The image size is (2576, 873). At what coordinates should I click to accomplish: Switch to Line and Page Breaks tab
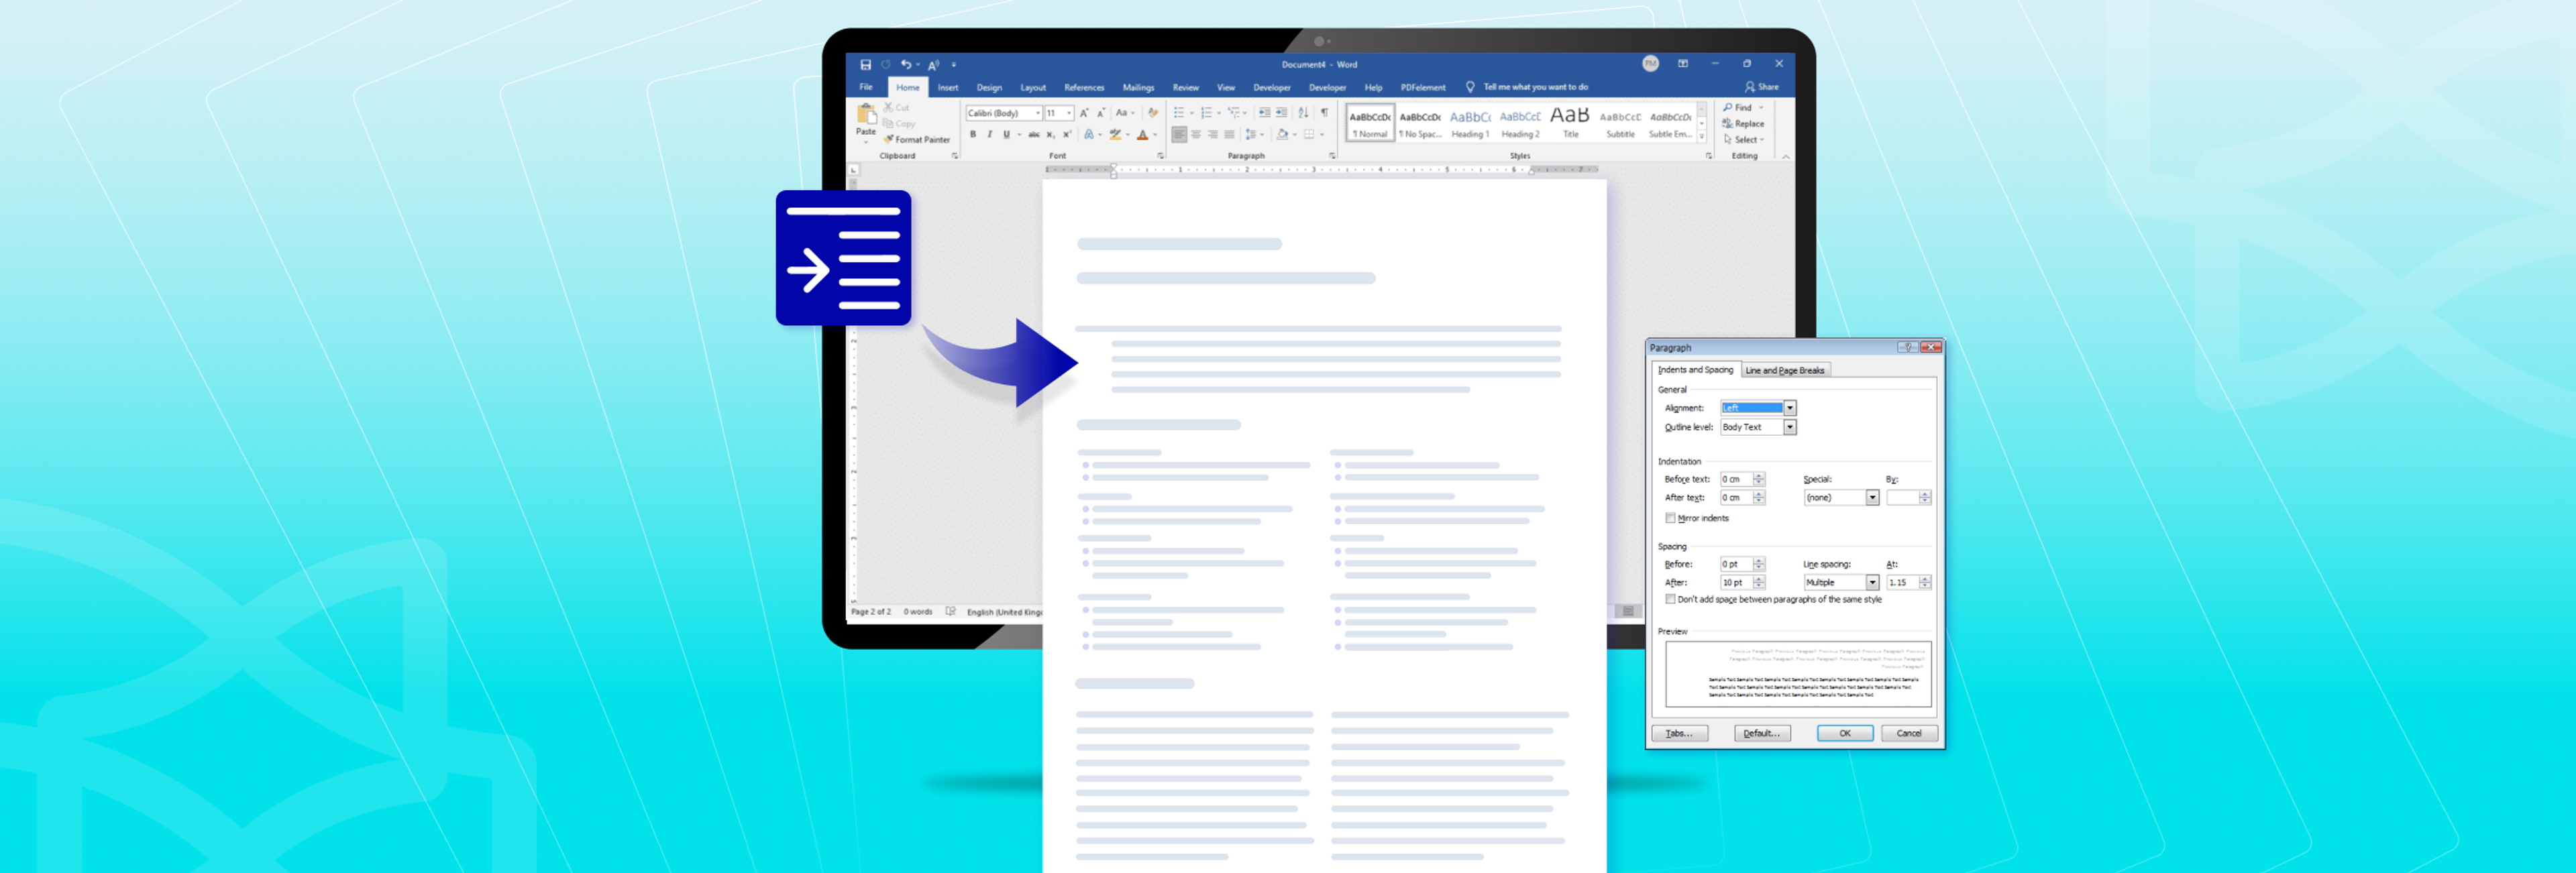coord(1784,370)
